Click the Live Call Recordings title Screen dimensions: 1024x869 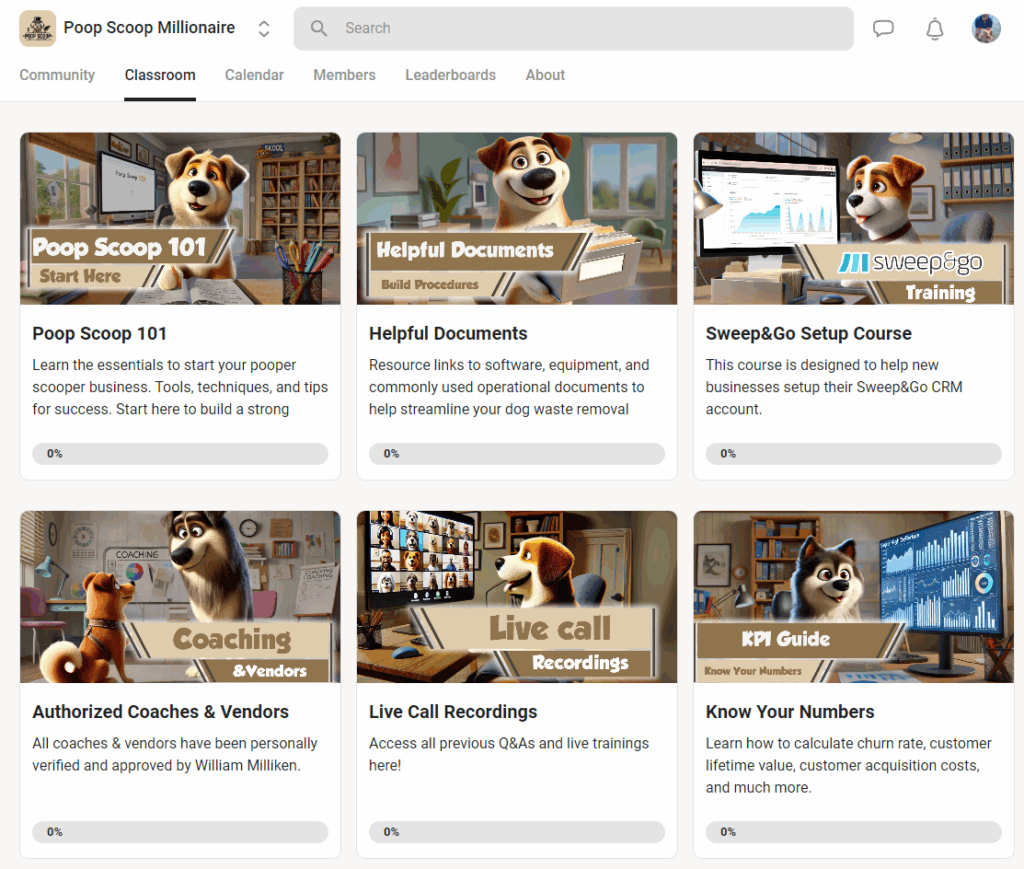click(453, 711)
